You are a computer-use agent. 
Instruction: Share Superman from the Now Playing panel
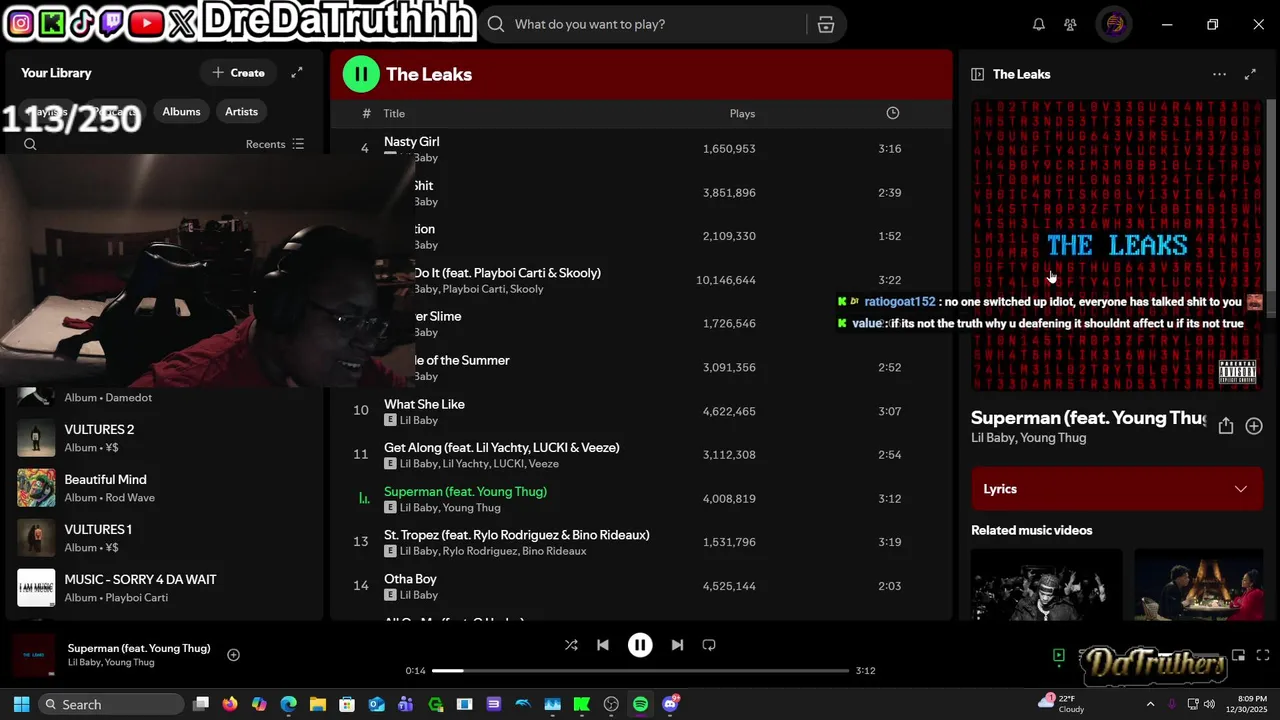point(1226,426)
